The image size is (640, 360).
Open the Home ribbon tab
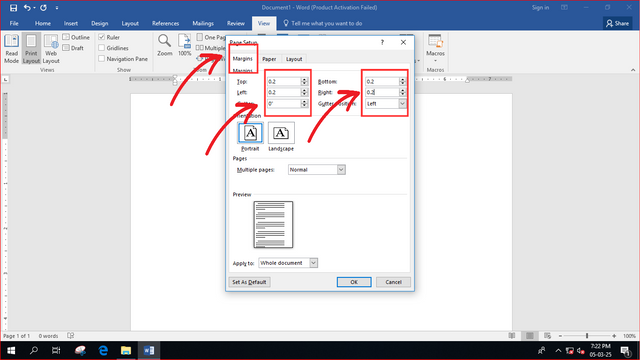(43, 23)
